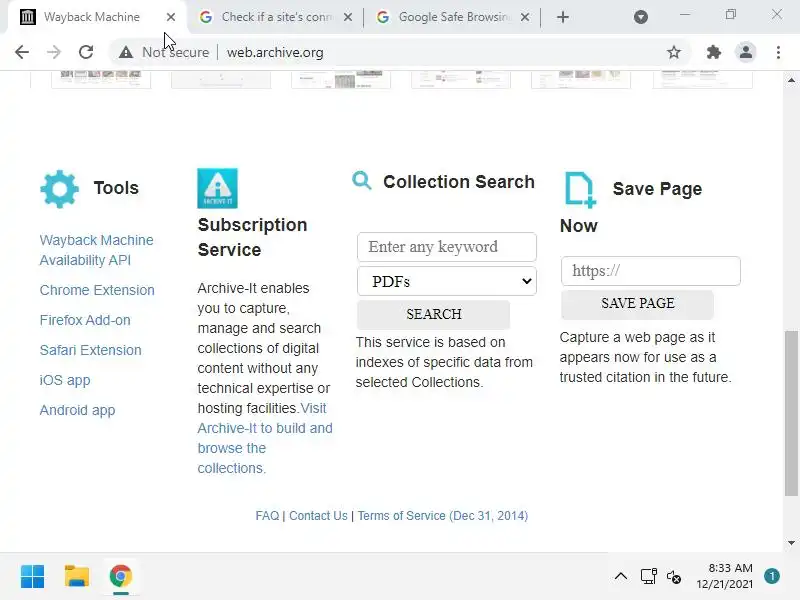The image size is (800, 600).
Task: Click the Collection Search magnifier icon
Action: (362, 181)
